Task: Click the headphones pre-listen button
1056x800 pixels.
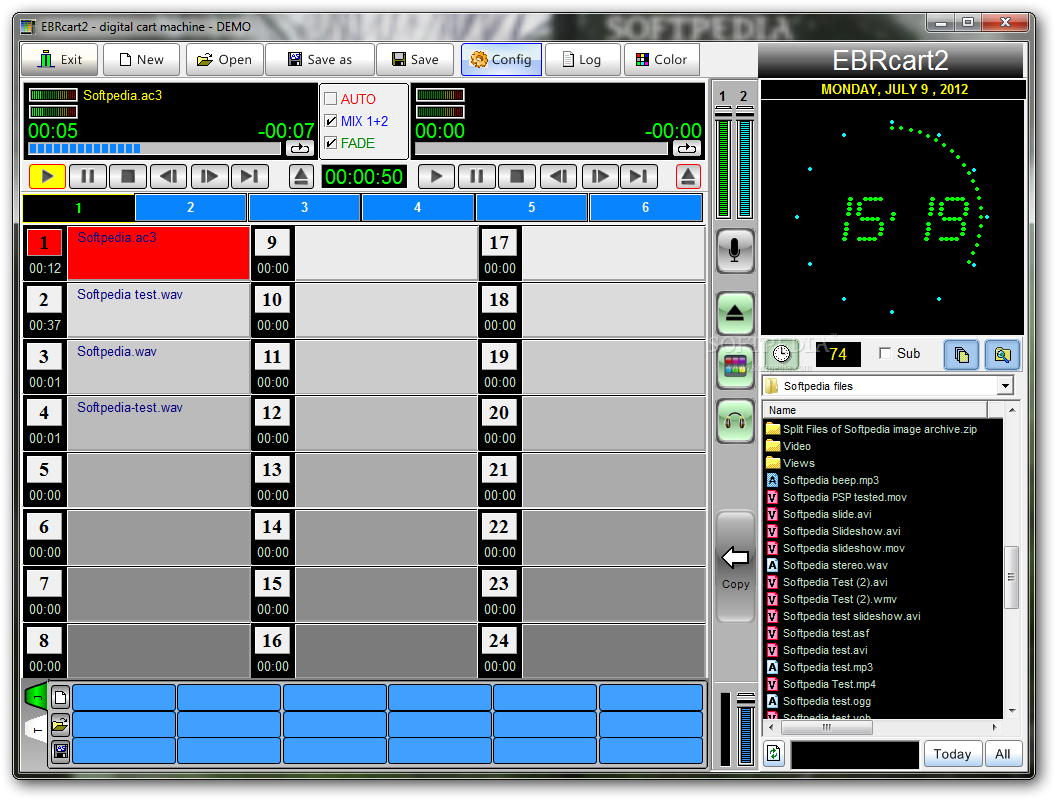Action: click(x=735, y=421)
